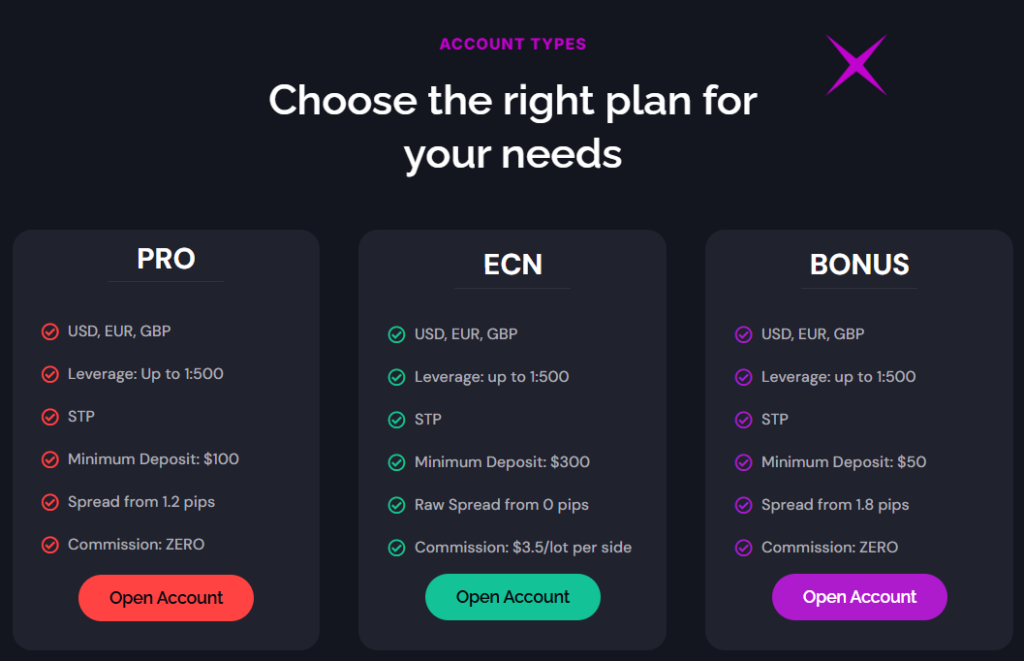Click the purple checkmark beside Minimum Deposit: $50
This screenshot has width=1024, height=661.
click(743, 463)
